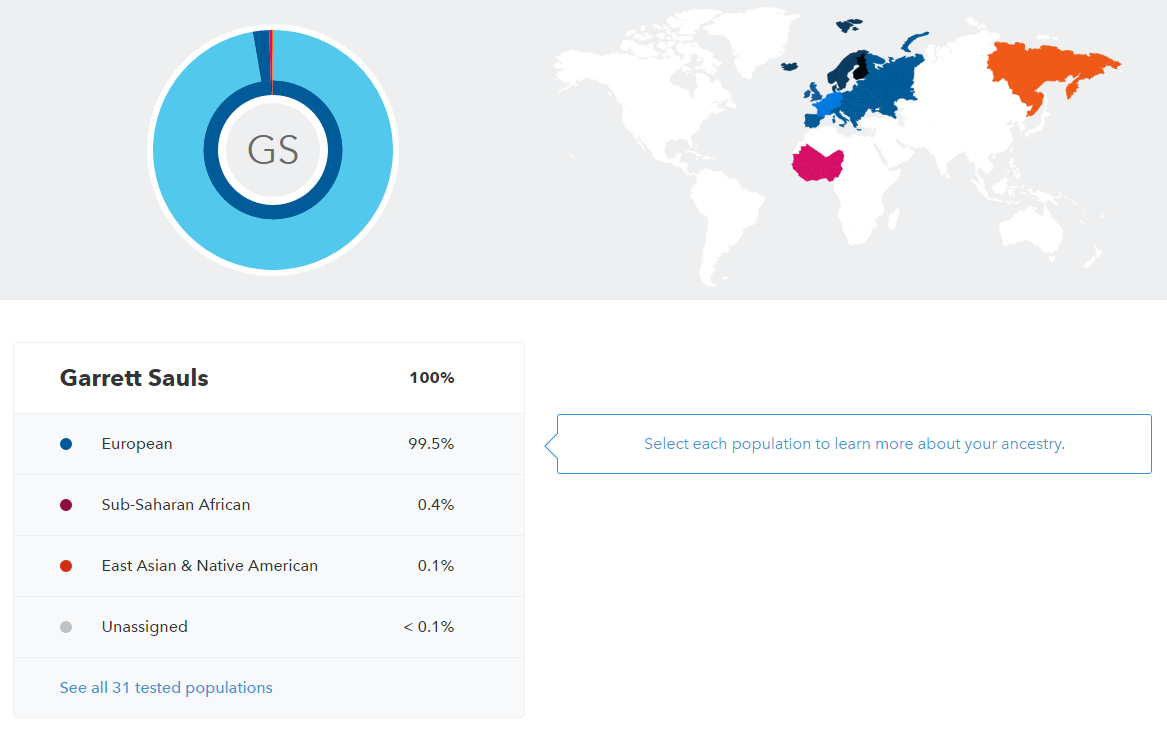The width and height of the screenshot is (1167, 732).
Task: Click the GS initials avatar in the chart
Action: pos(272,150)
